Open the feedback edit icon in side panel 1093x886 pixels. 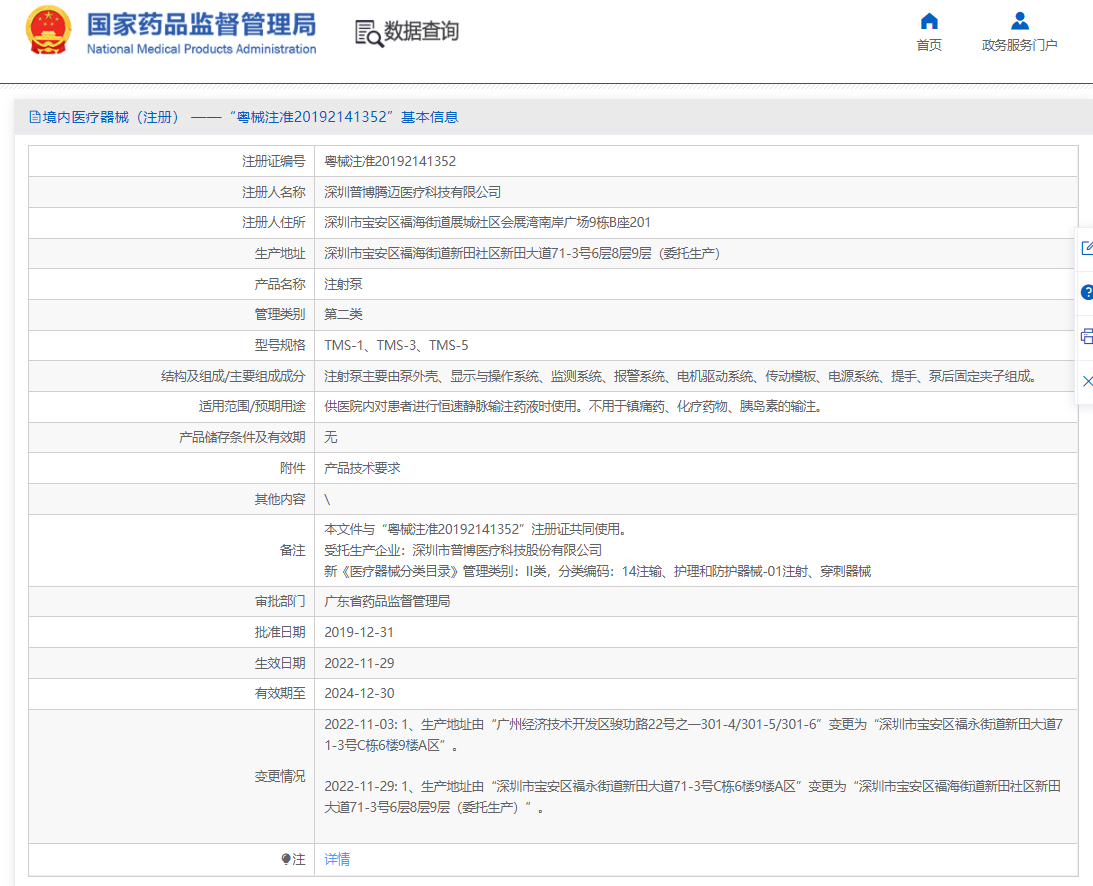tap(1087, 247)
